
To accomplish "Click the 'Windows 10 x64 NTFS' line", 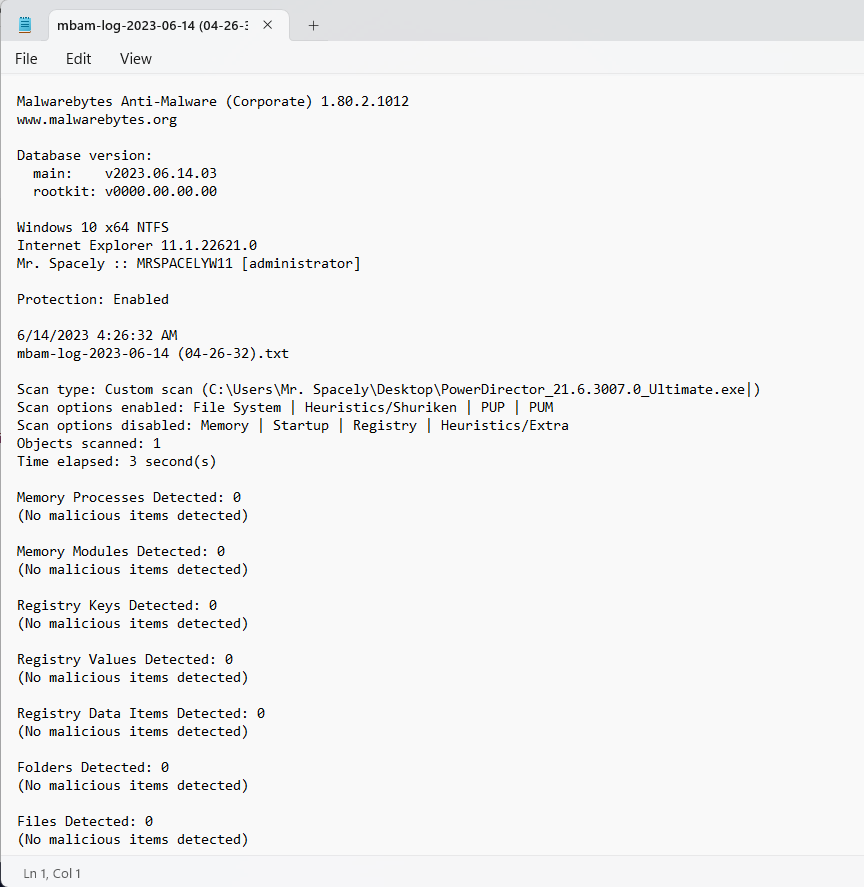I will point(93,227).
